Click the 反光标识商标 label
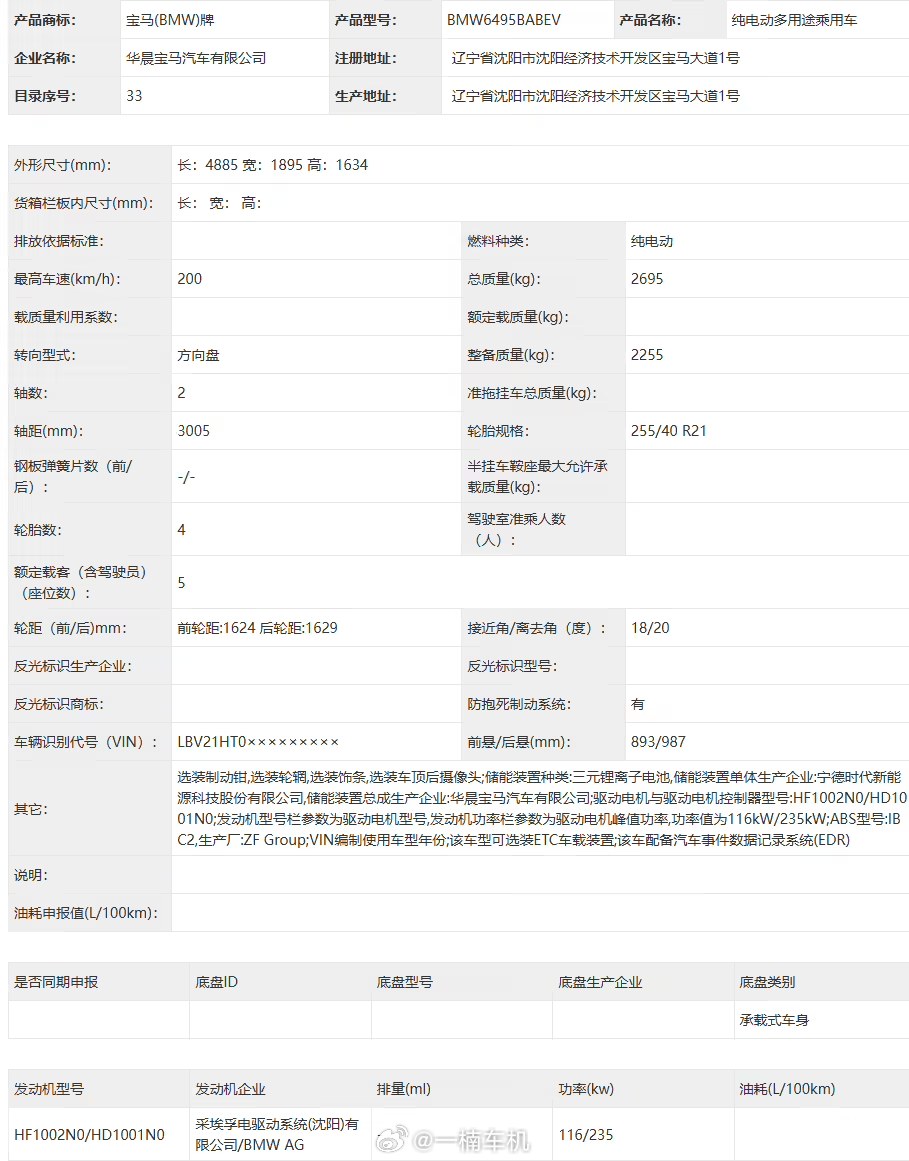The height and width of the screenshot is (1161, 909). 59,703
